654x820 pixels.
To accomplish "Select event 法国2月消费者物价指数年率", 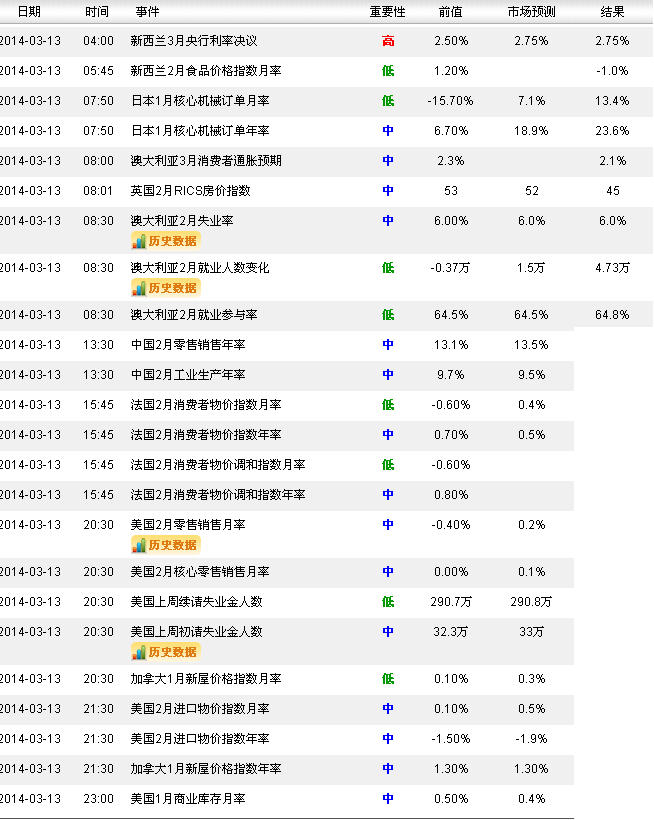I will [206, 435].
